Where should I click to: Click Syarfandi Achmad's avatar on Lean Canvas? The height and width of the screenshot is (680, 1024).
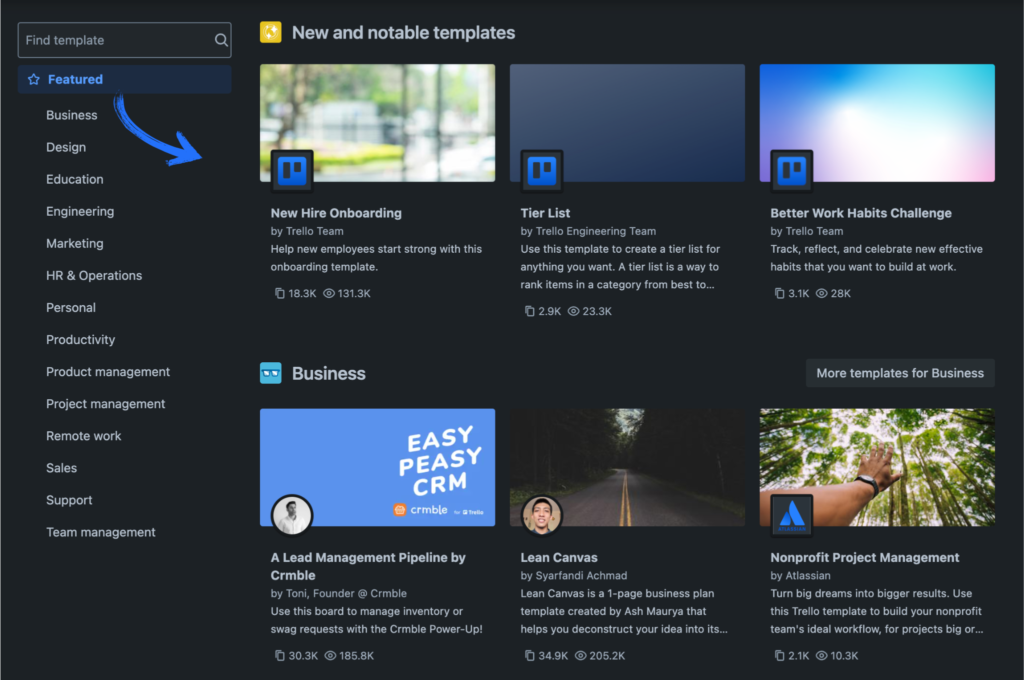[541, 515]
